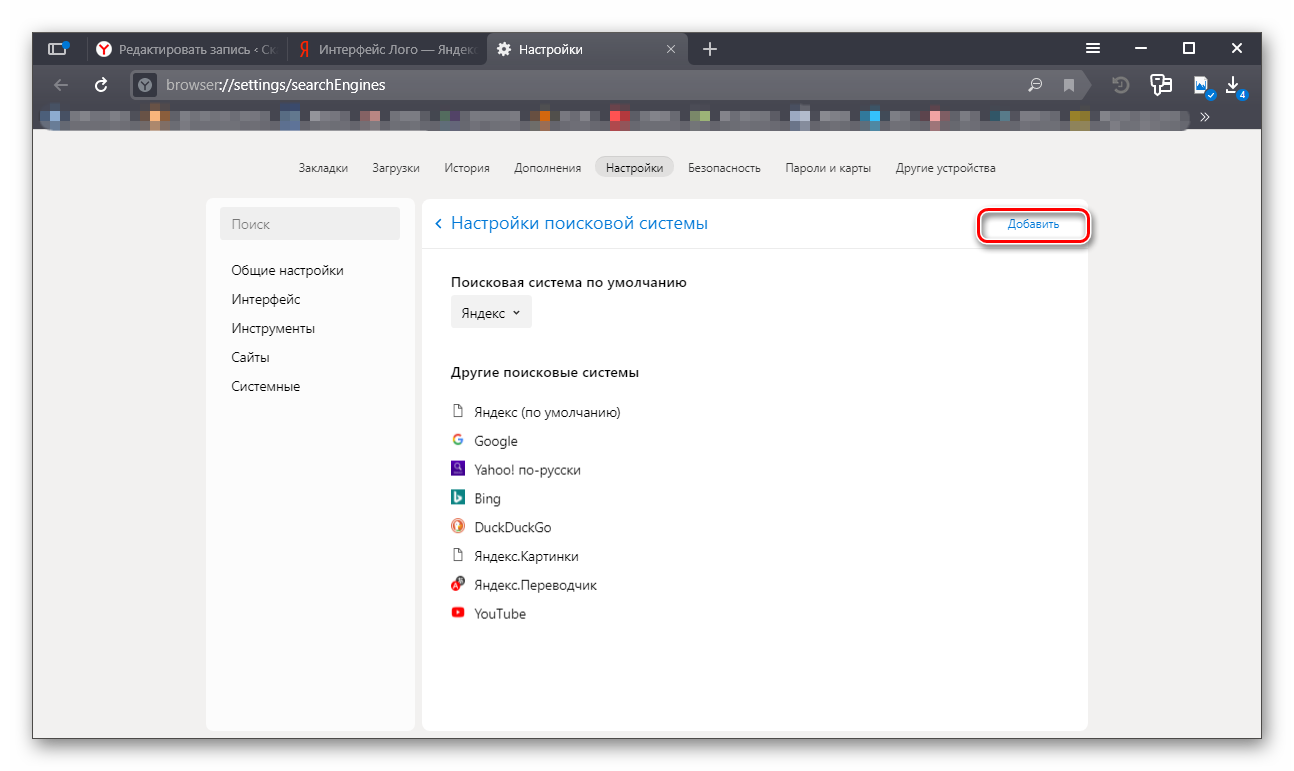Screen dimensions: 1294x771
Task: Select the Yahoo! по-русски row text
Action: (x=527, y=470)
